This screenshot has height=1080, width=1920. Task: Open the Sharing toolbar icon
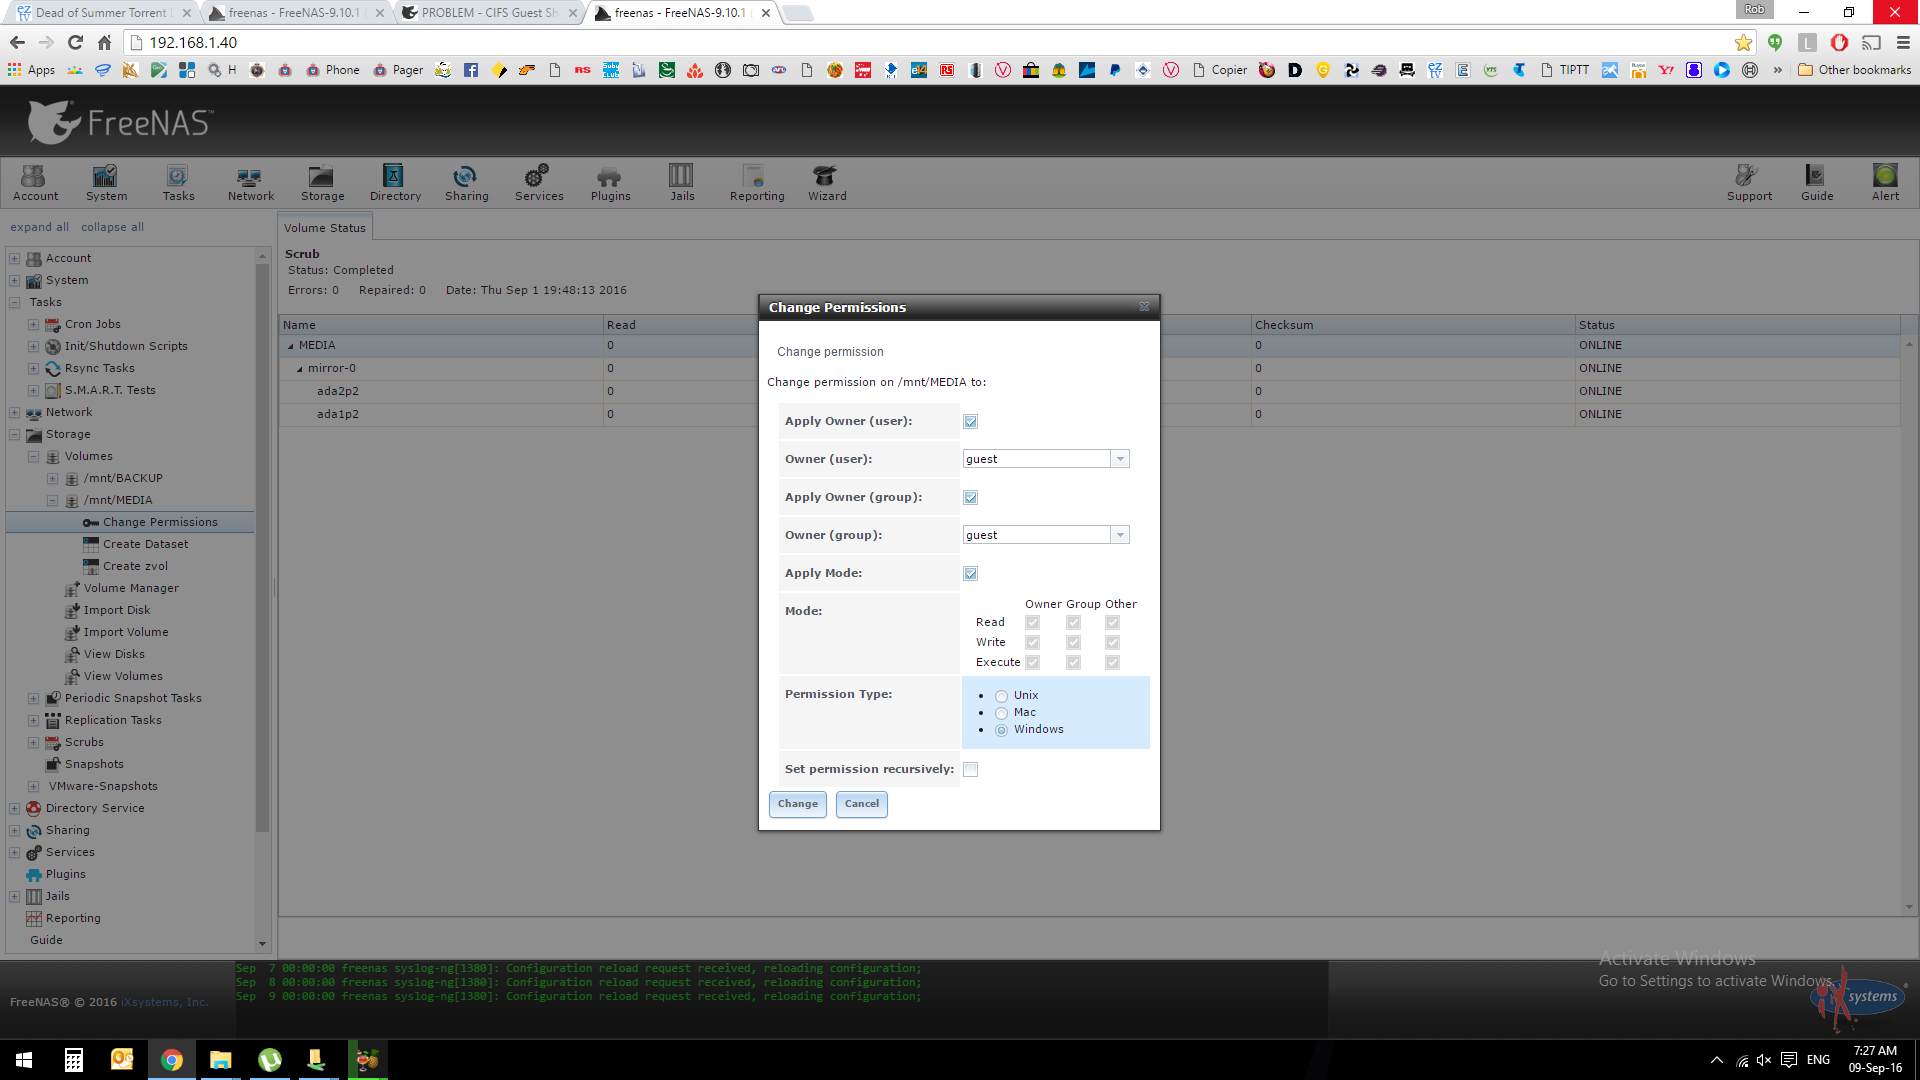tap(466, 183)
